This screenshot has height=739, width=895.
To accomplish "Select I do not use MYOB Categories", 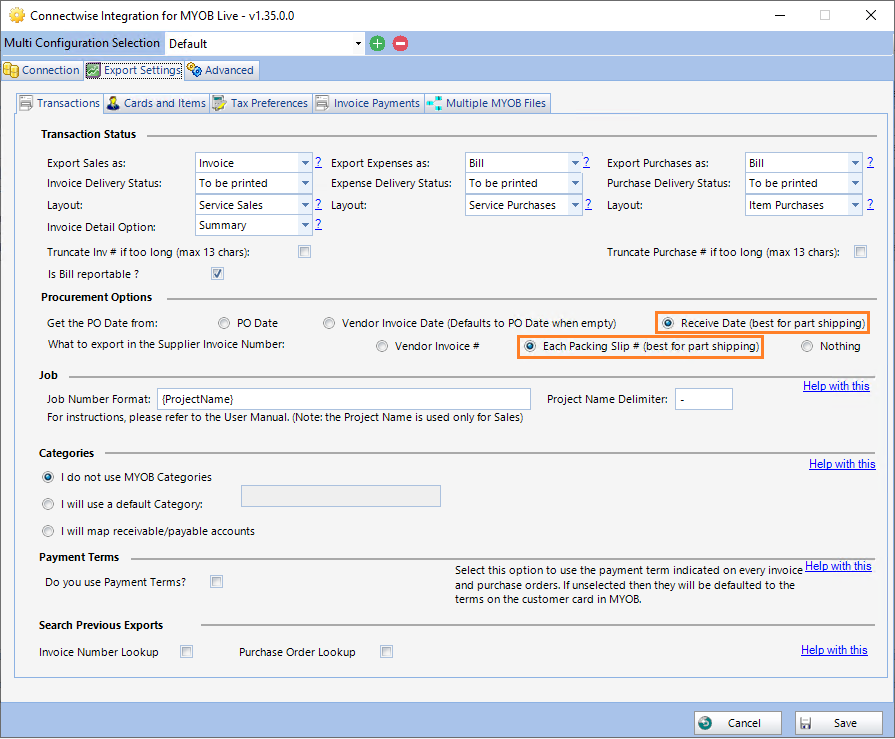I will (48, 477).
